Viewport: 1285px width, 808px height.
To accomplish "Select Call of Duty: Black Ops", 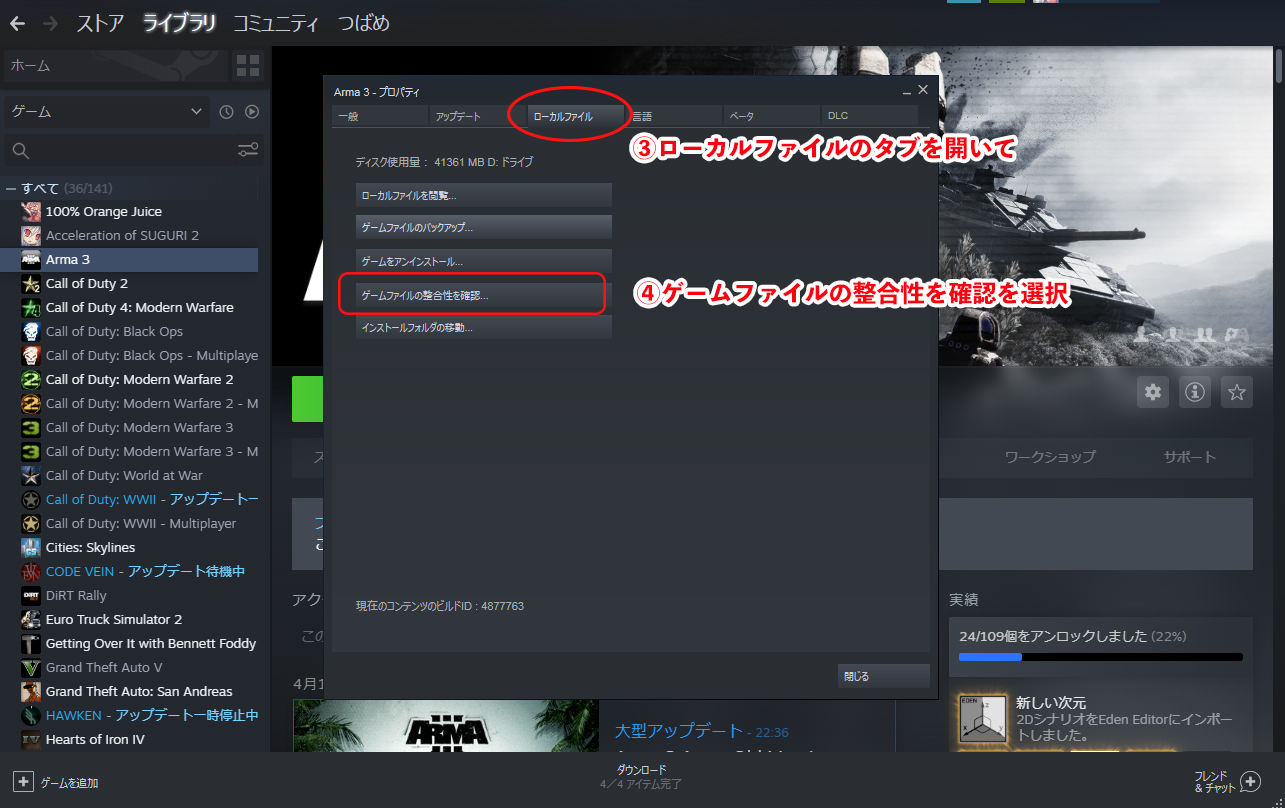I will pos(130,331).
